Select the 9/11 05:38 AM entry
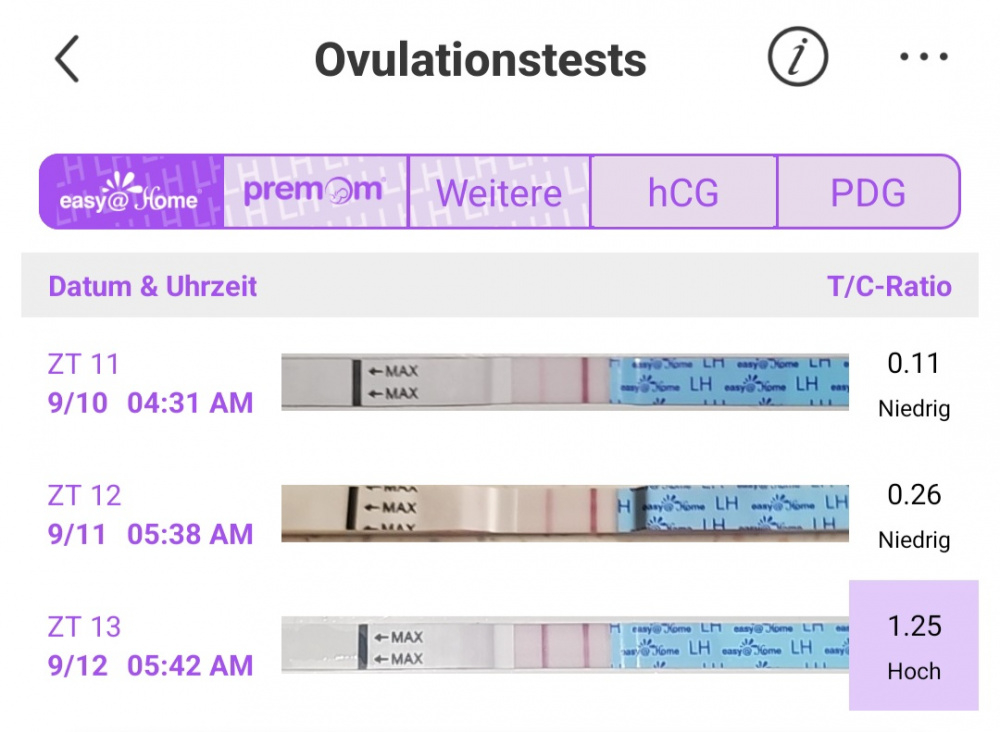The height and width of the screenshot is (732, 1000). (151, 534)
